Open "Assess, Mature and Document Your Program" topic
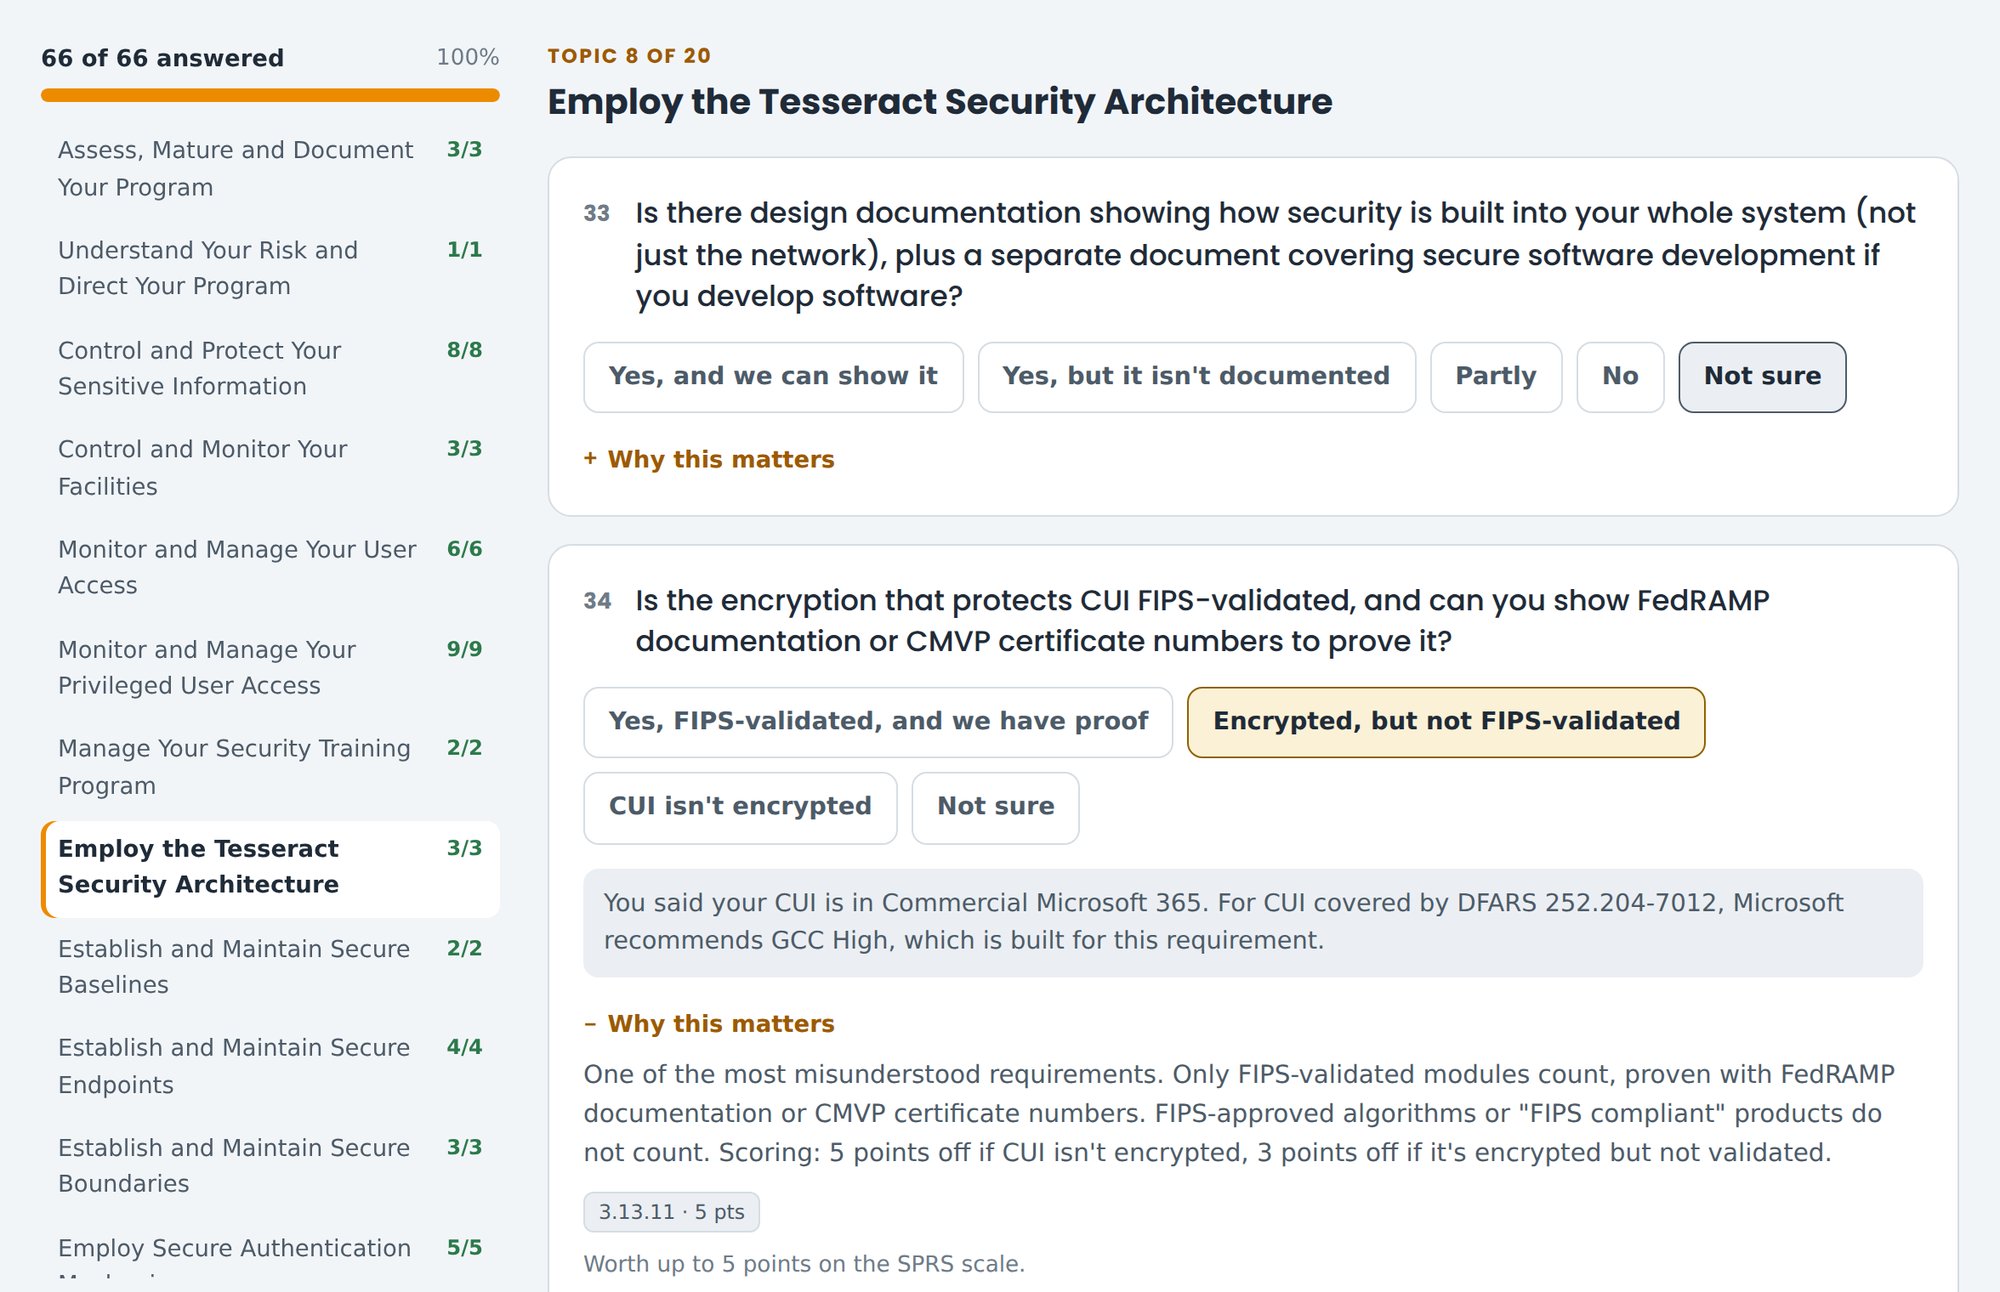Screen dimensions: 2000x1292 tap(270, 169)
